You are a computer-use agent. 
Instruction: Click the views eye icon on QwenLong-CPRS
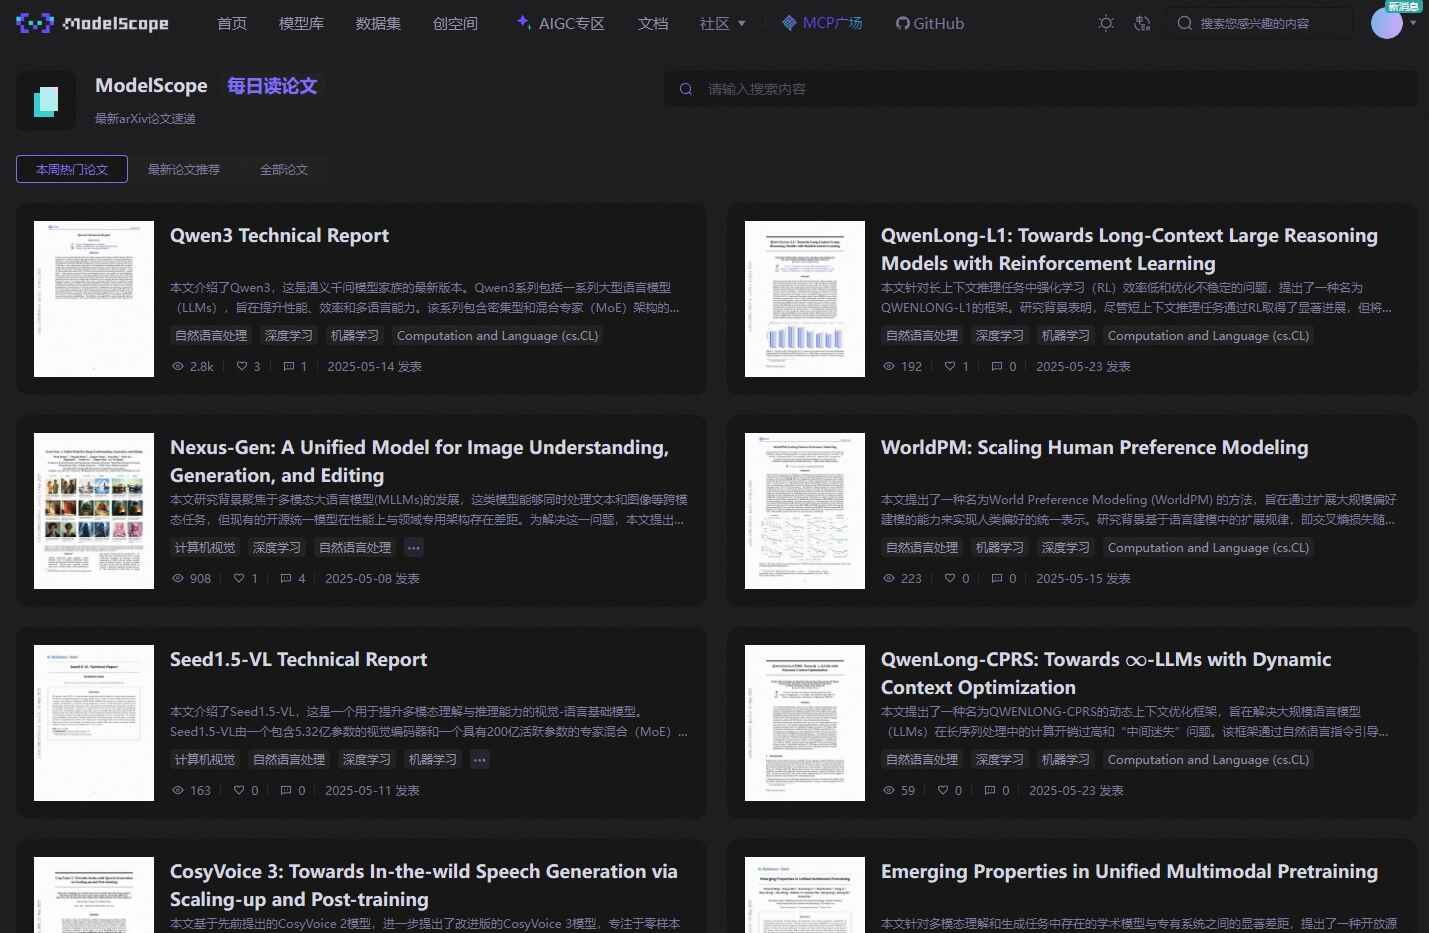[889, 790]
